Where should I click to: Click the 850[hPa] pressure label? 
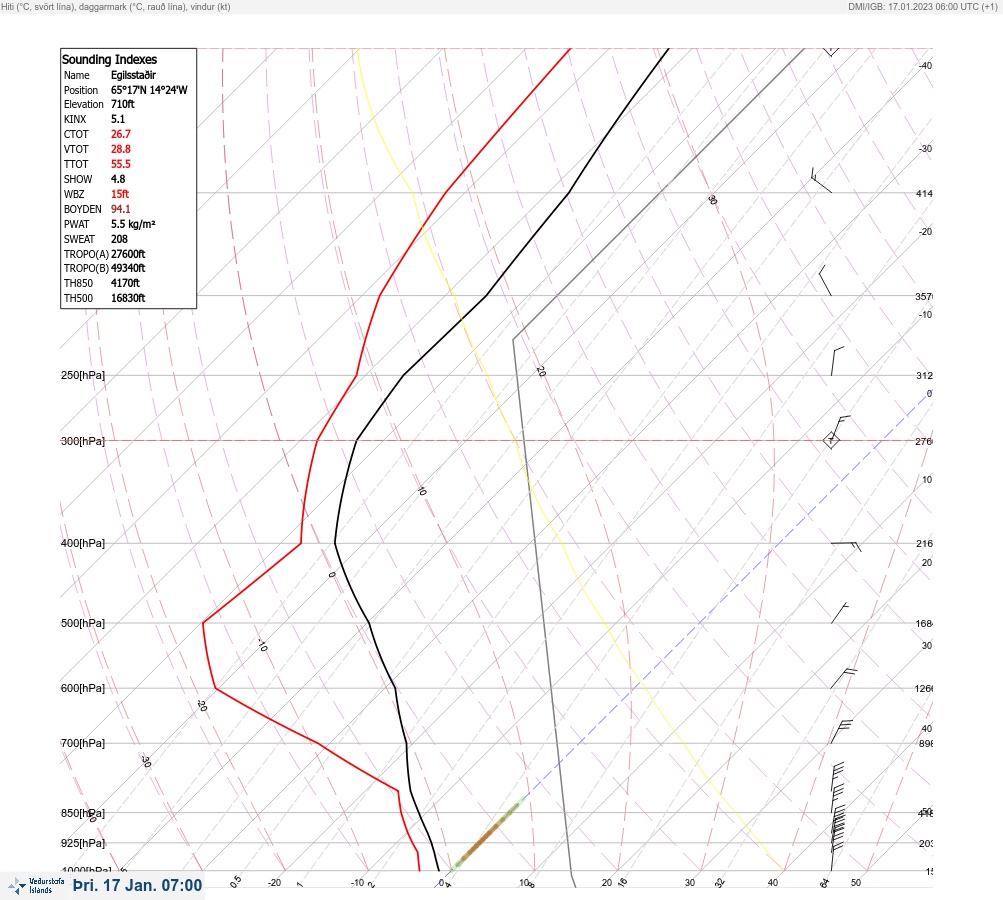pos(83,813)
